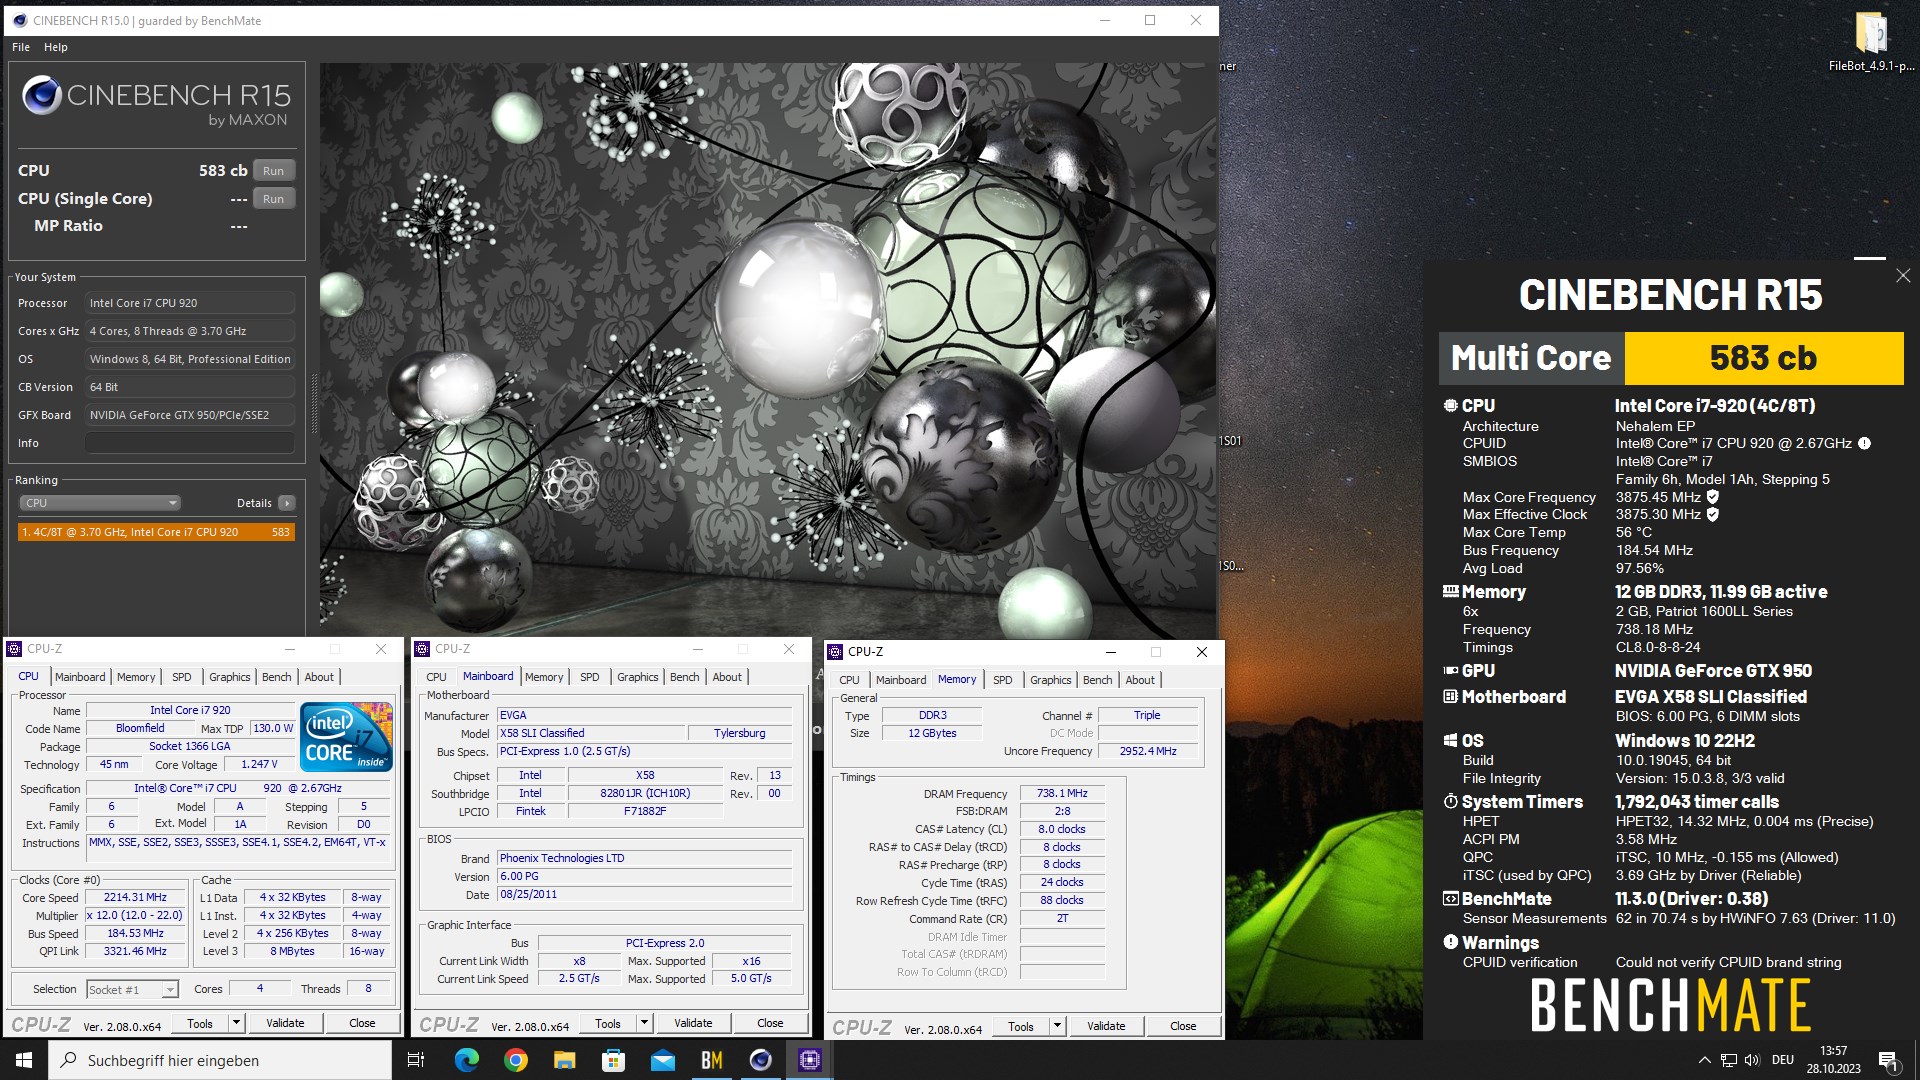Show hidden system tray icons

coord(1704,1060)
